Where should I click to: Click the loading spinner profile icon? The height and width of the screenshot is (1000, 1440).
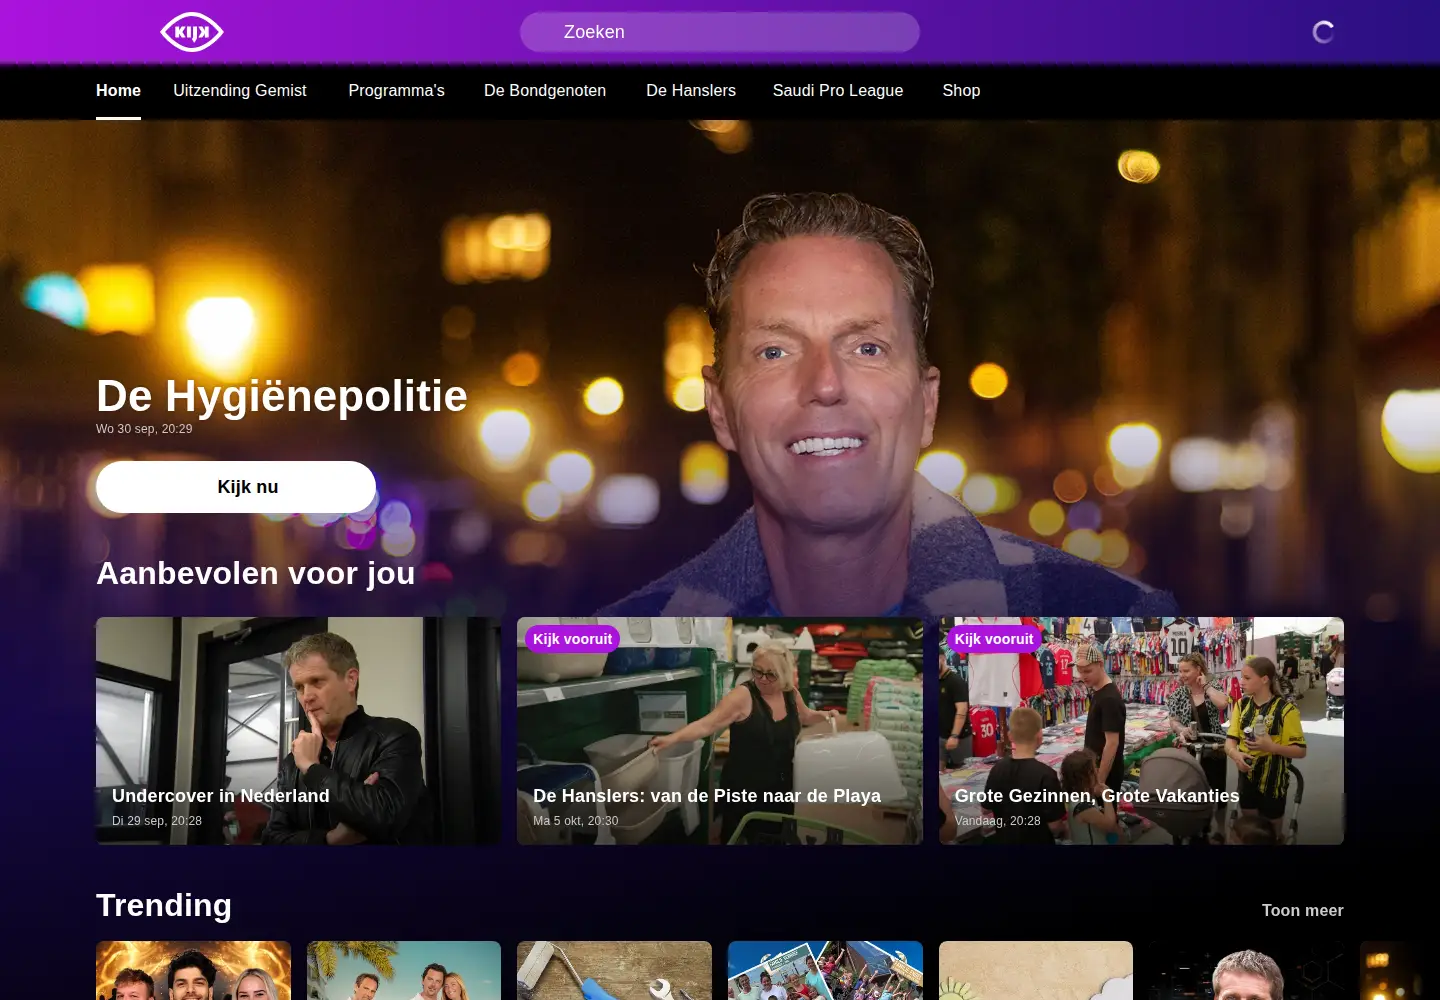1323,32
